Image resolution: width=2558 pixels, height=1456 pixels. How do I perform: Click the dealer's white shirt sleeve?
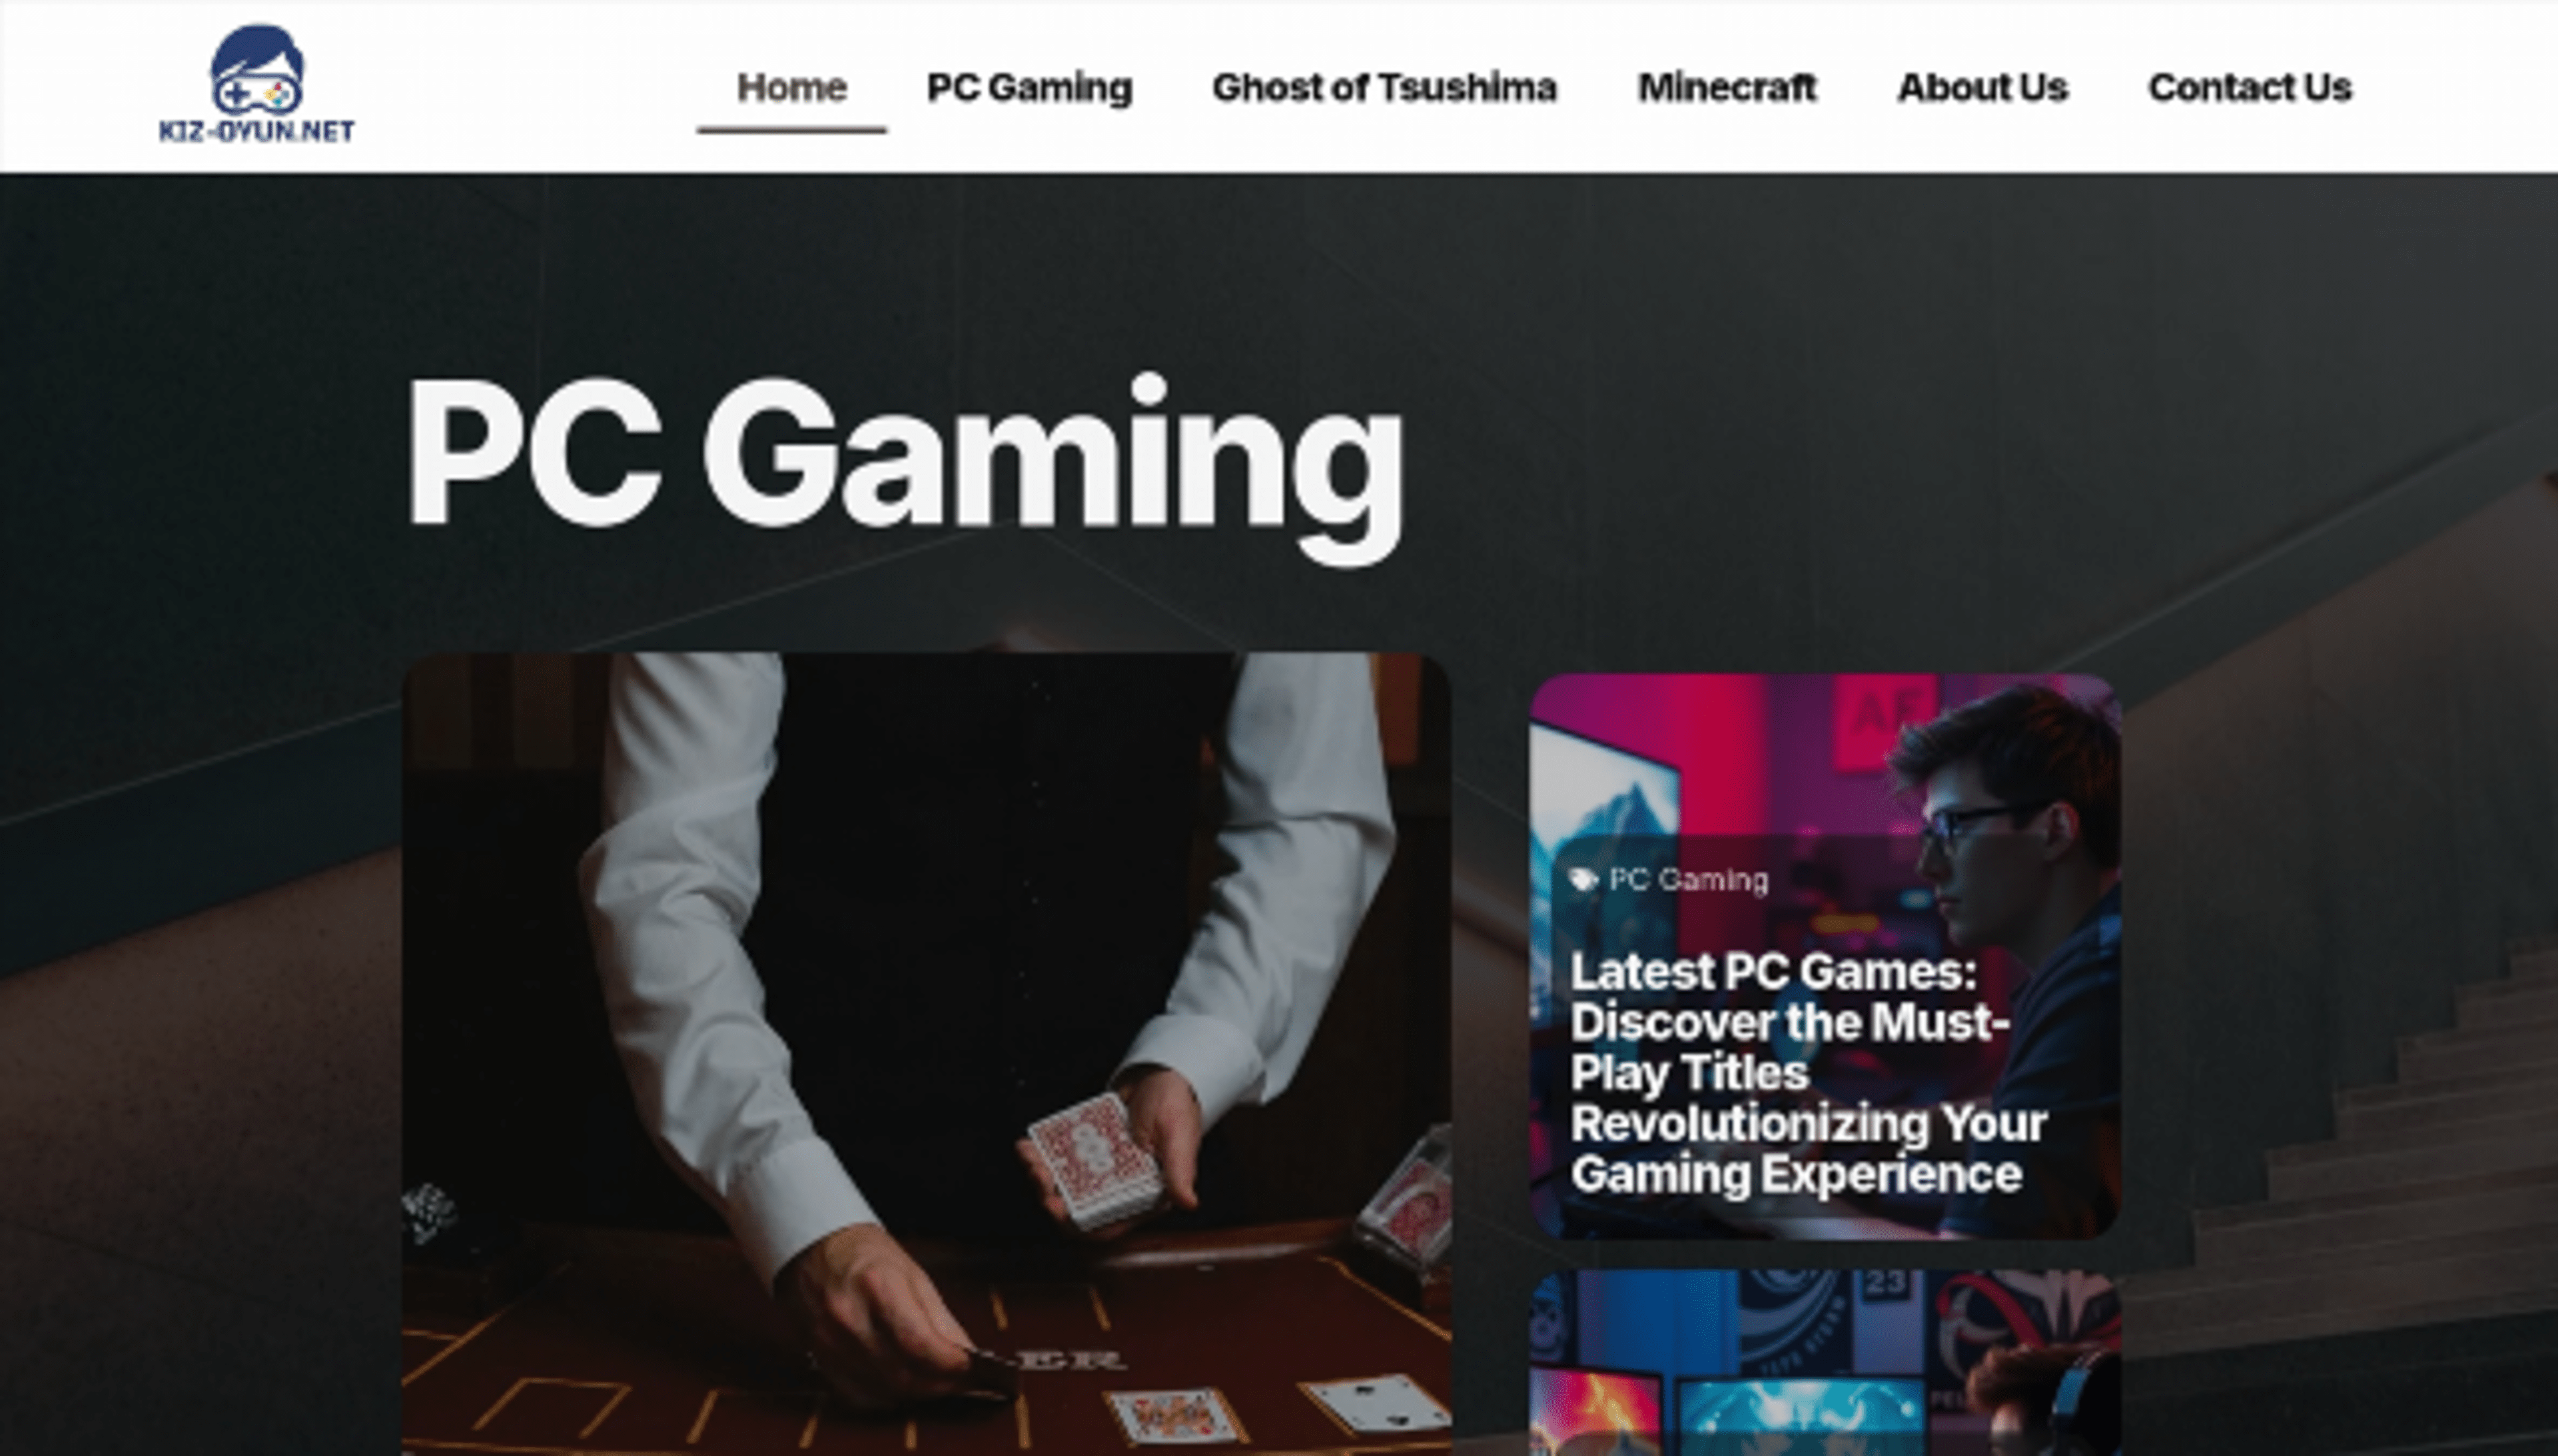700,950
